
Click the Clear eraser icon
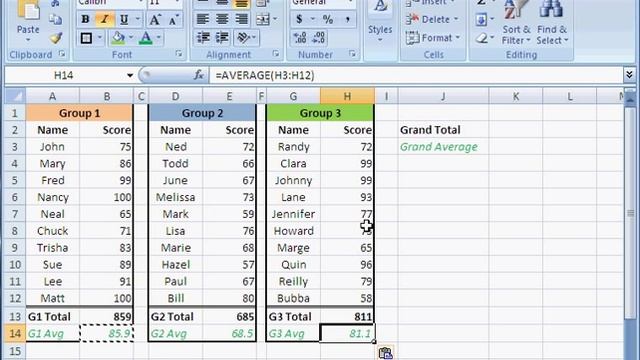[482, 38]
